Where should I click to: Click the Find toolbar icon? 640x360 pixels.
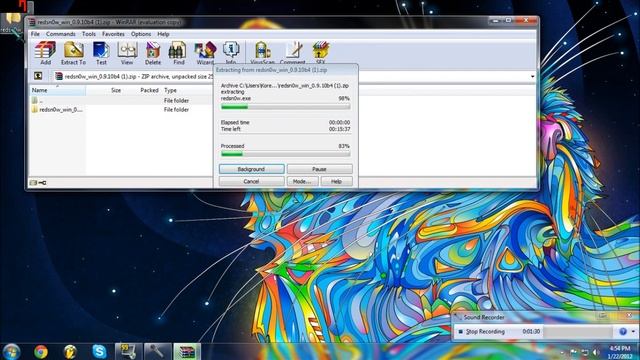pos(178,53)
